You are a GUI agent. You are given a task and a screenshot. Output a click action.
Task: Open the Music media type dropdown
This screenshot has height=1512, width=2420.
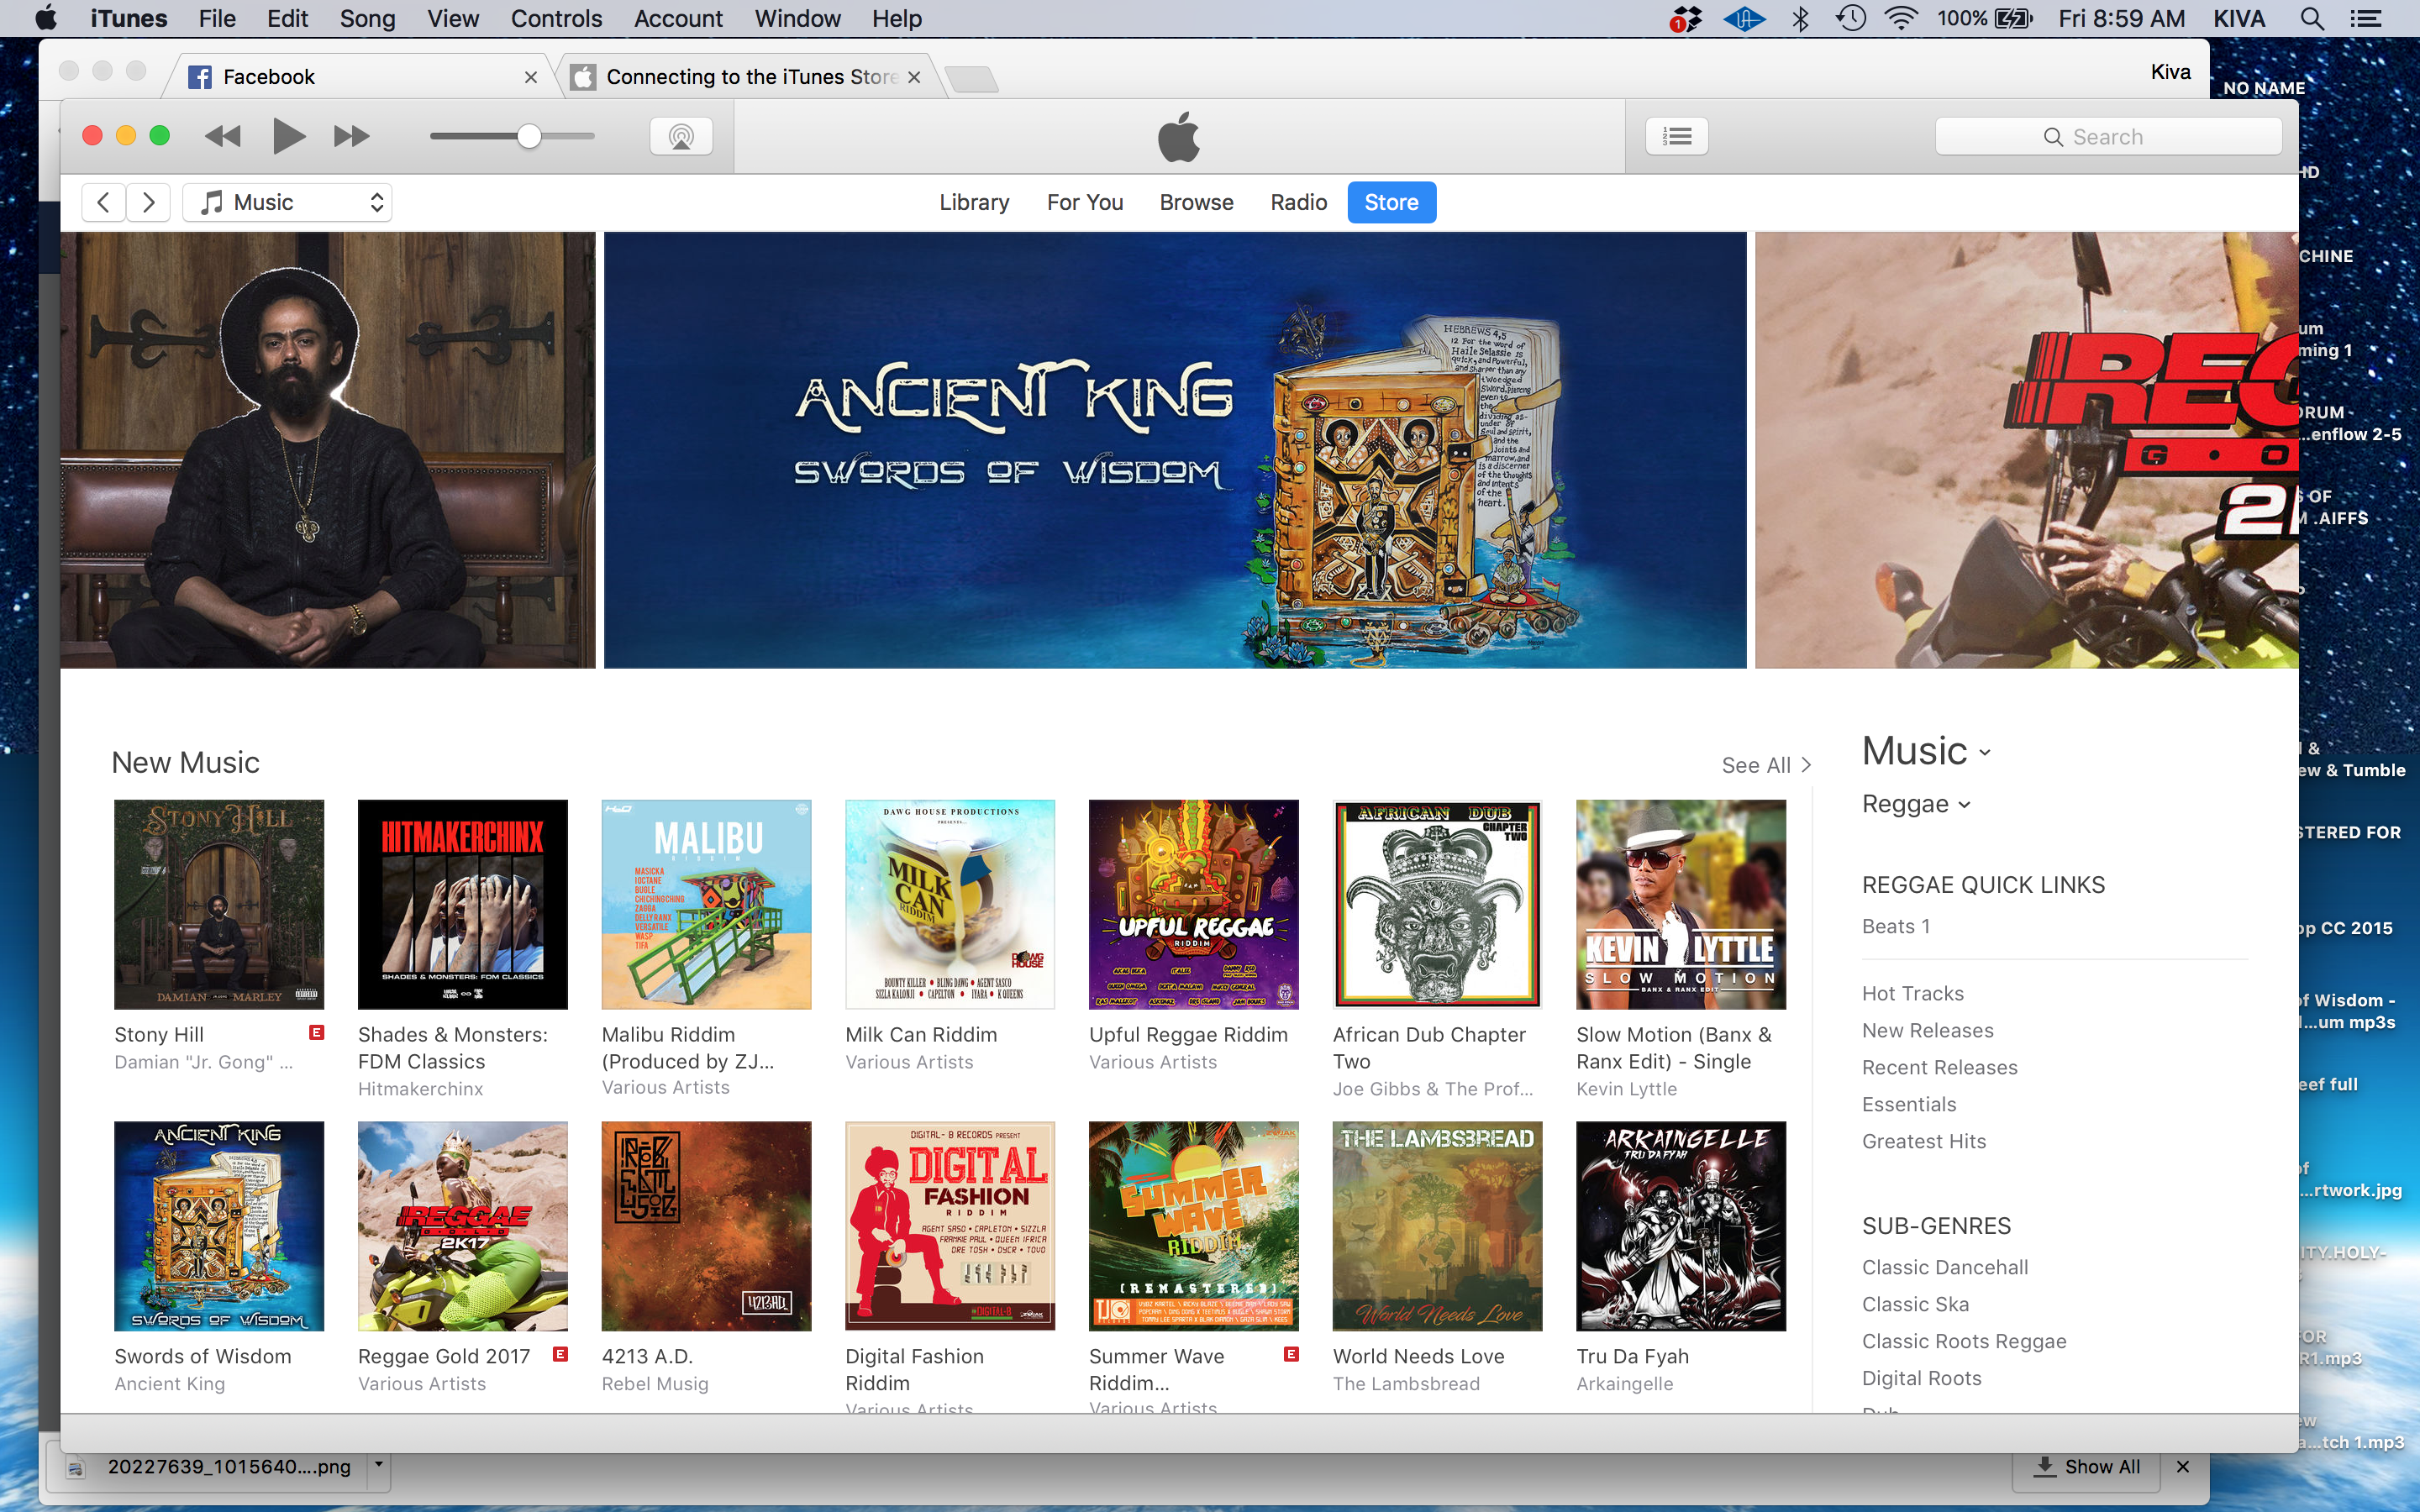288,203
